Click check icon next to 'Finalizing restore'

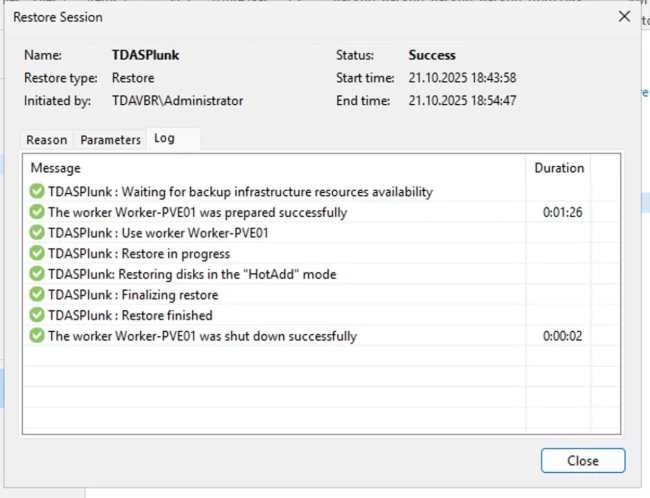coord(37,295)
